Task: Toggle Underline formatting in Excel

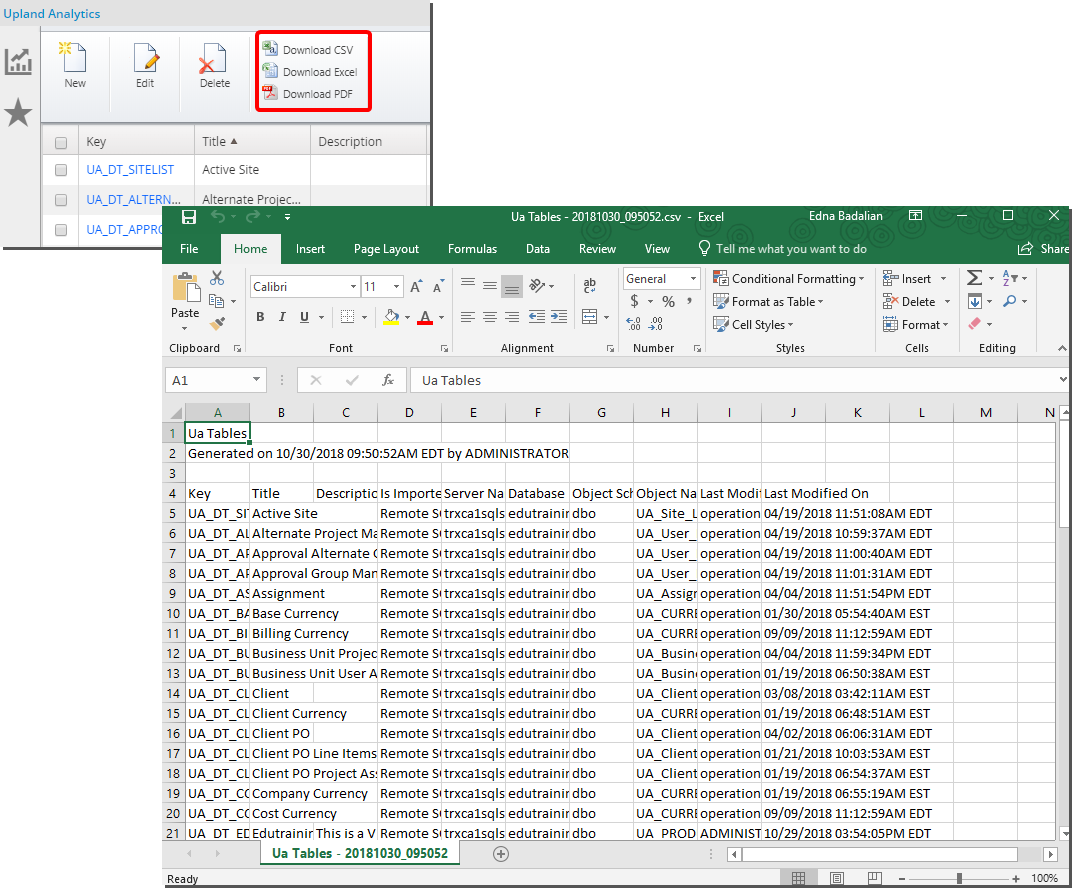Action: coord(304,317)
